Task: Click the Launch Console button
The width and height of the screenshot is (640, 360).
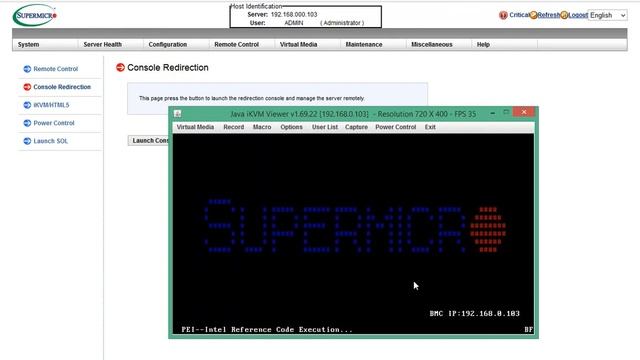Action: coord(149,140)
